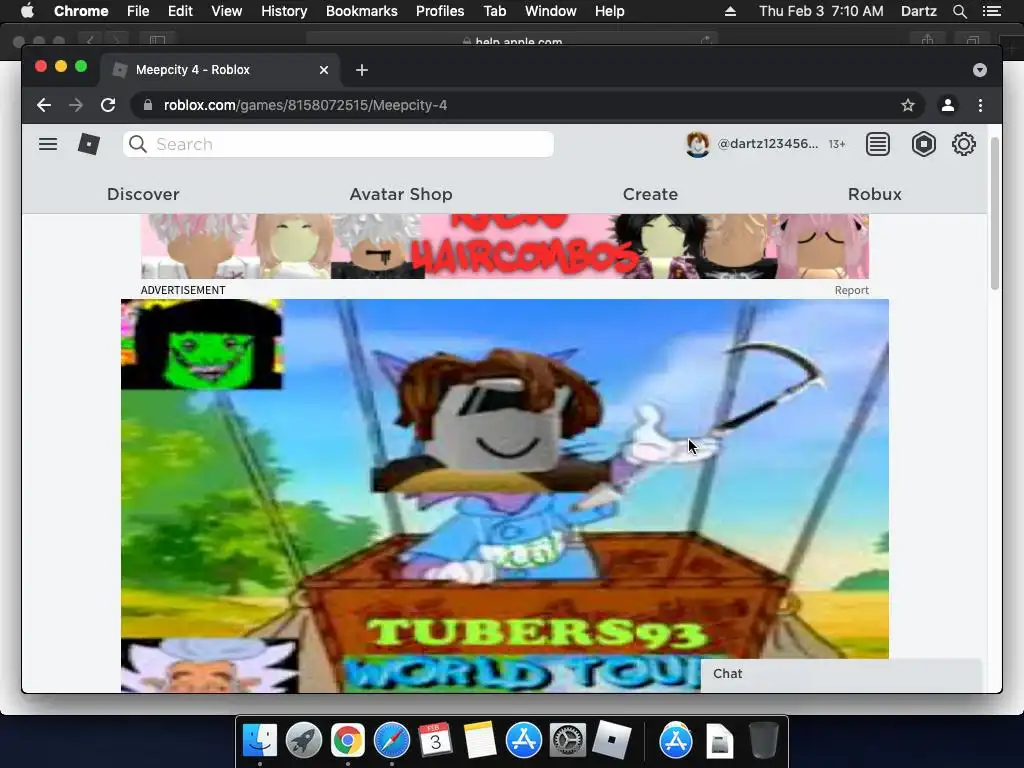Open the Chat panel
The width and height of the screenshot is (1024, 768).
coord(841,674)
